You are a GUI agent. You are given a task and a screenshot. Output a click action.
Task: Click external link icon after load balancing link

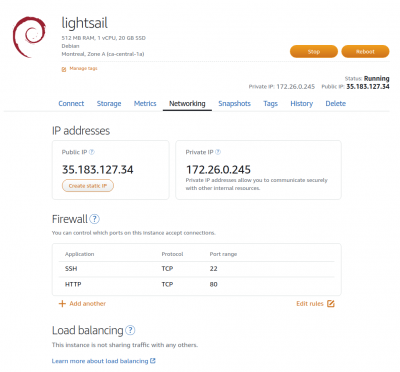click(153, 361)
